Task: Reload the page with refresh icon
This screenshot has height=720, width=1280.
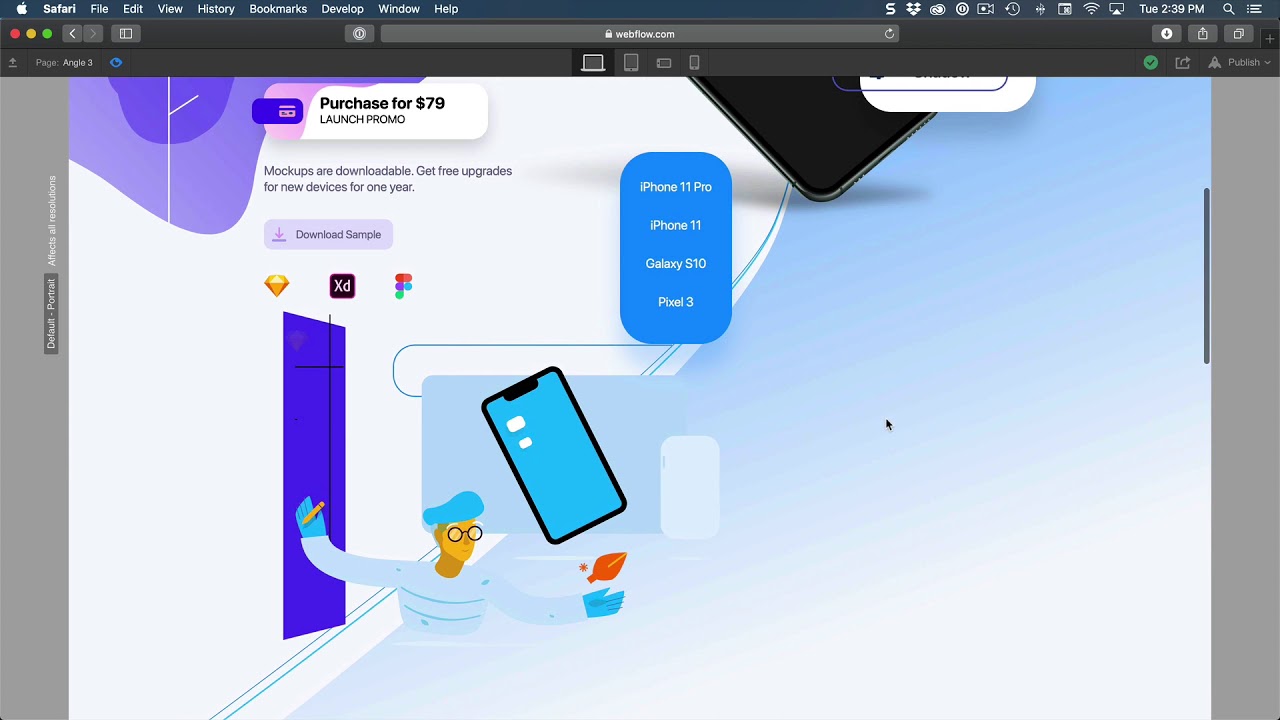Action: 889,33
